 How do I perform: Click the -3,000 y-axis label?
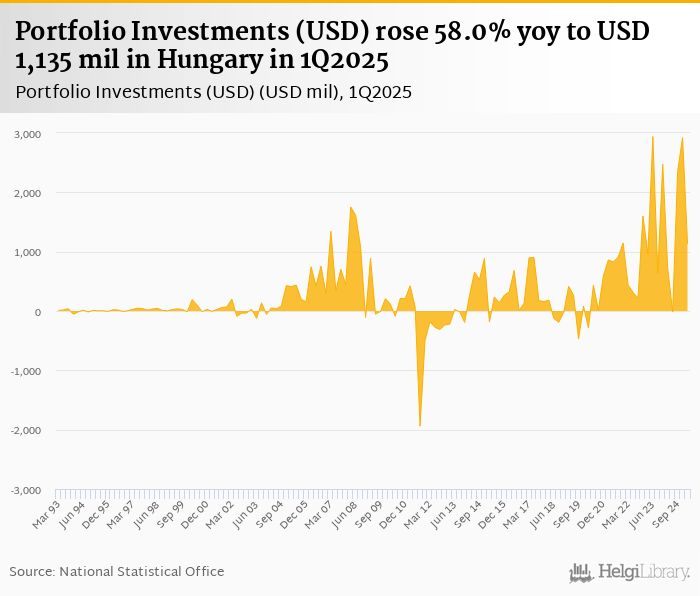pyautogui.click(x=25, y=490)
